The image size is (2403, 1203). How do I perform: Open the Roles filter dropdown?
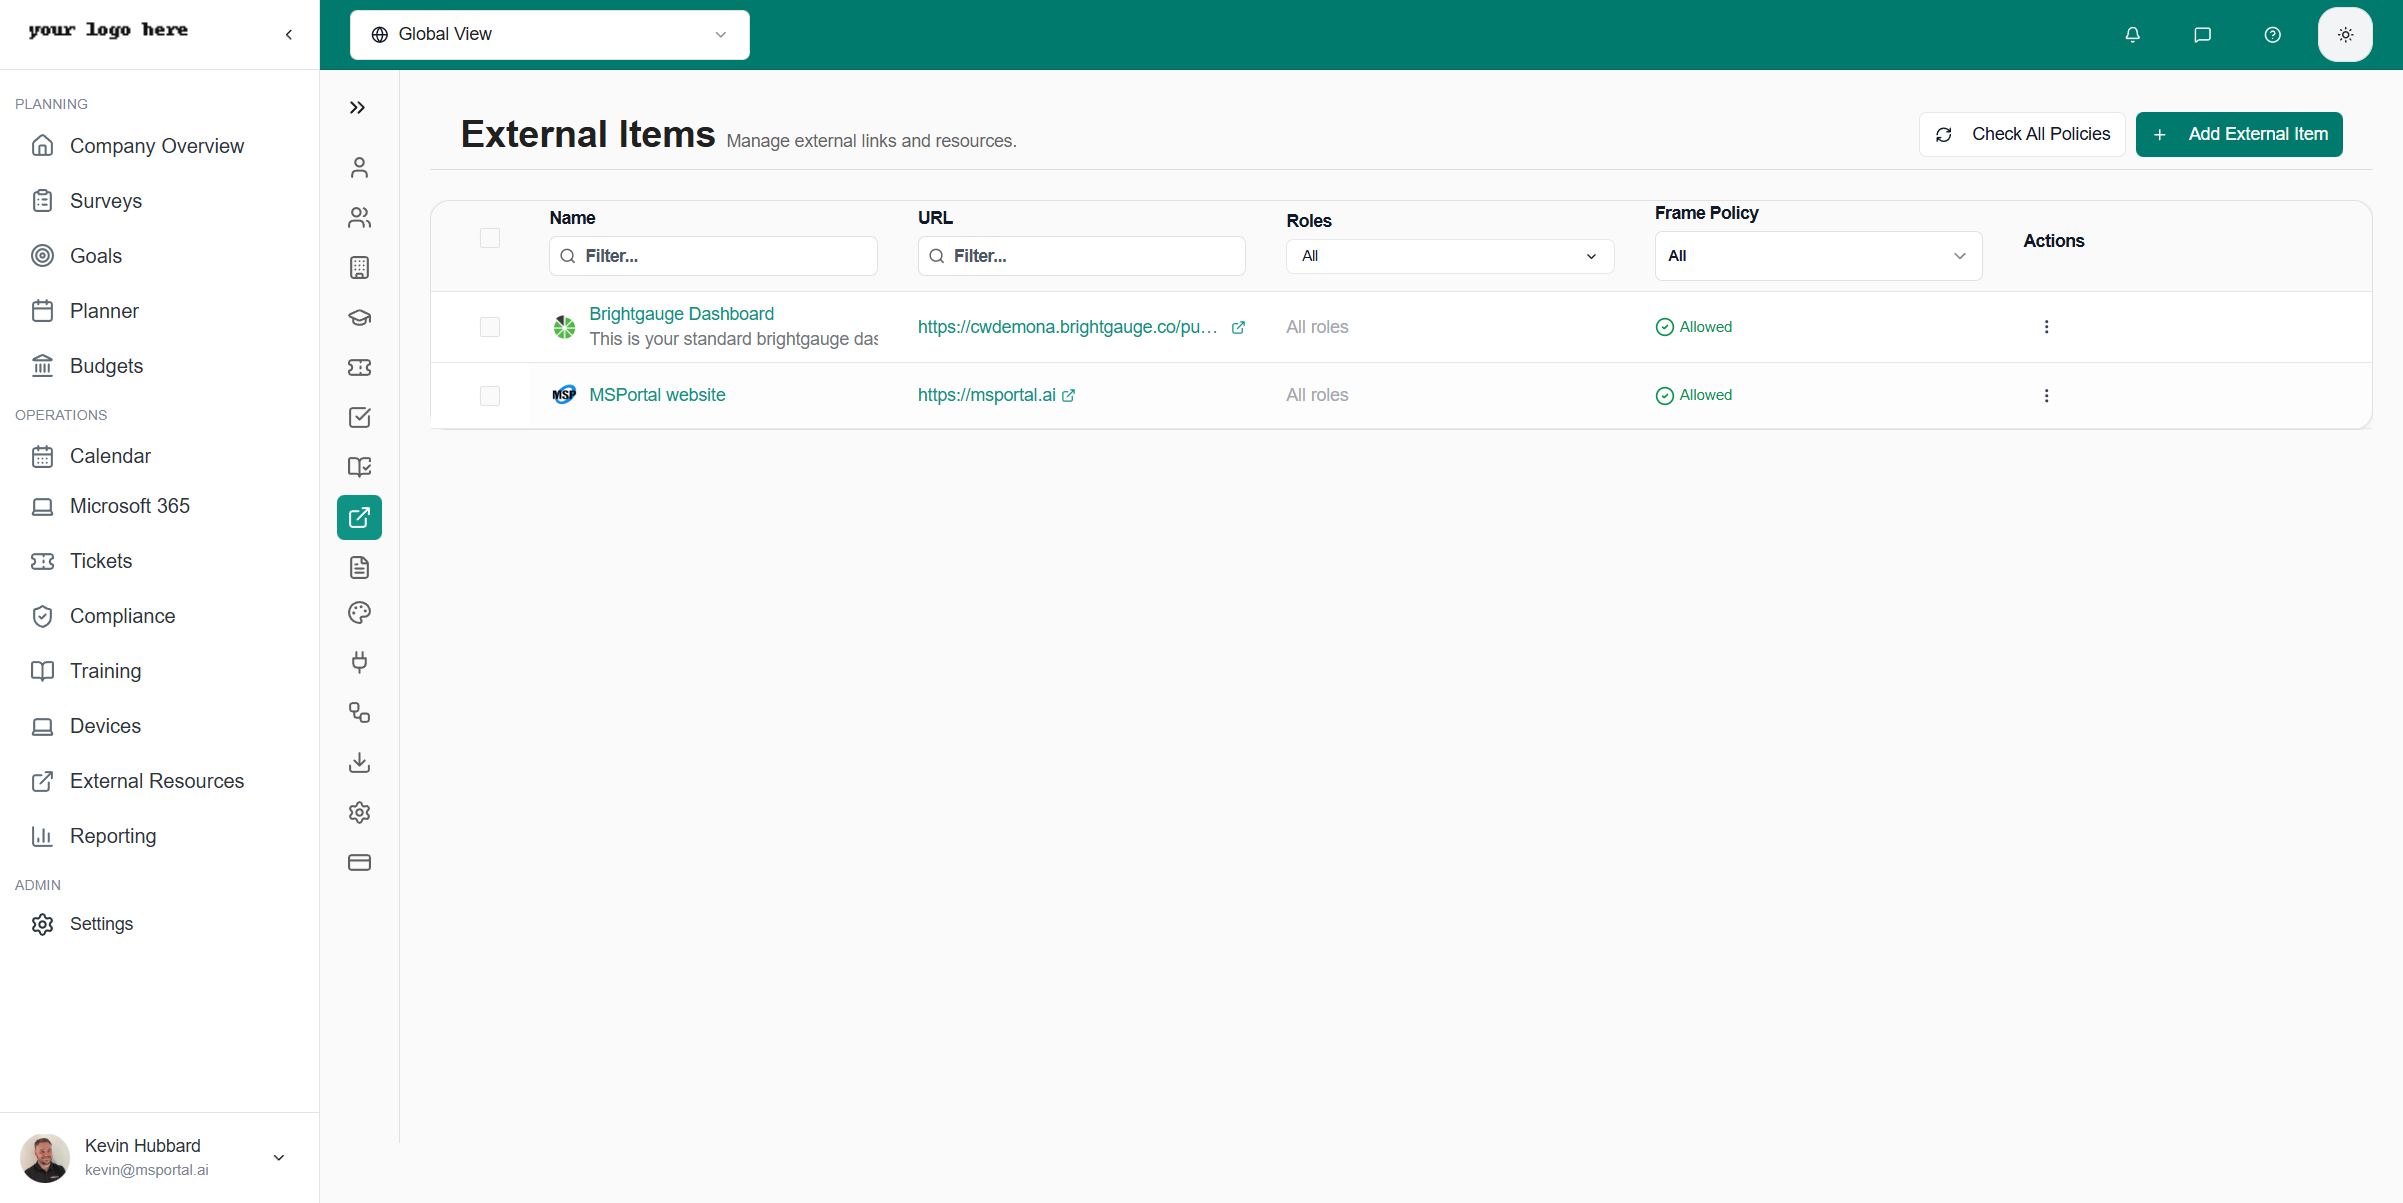[x=1449, y=256]
